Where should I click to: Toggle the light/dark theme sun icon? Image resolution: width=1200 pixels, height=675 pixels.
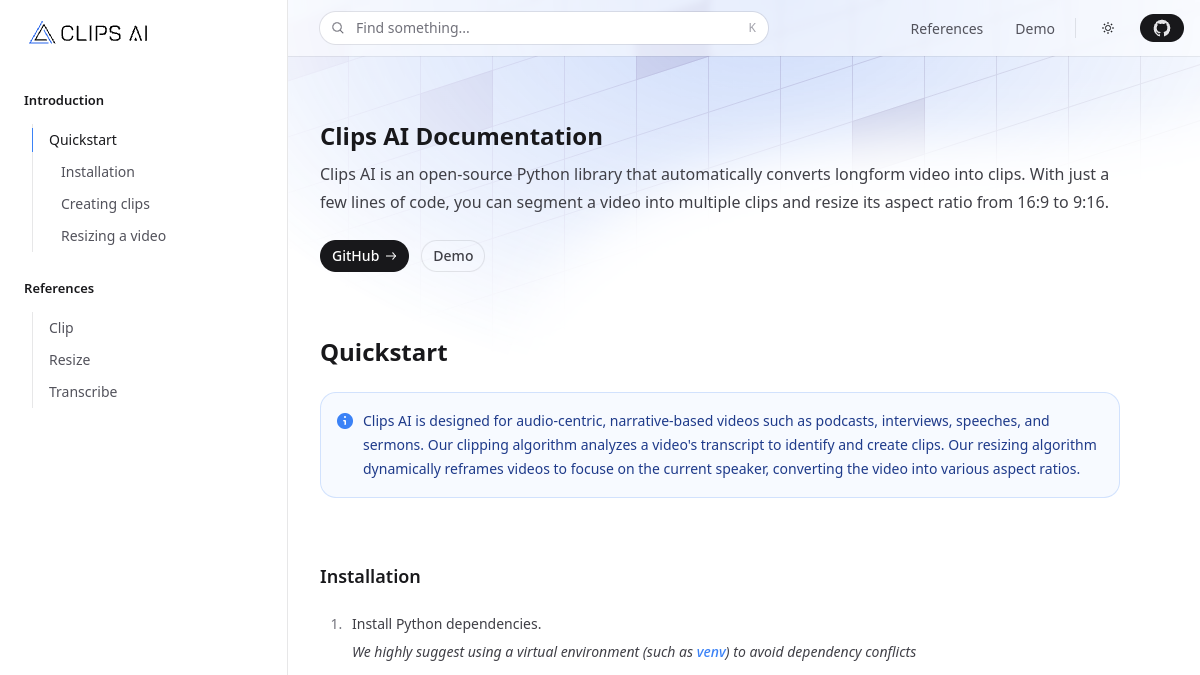tap(1108, 28)
